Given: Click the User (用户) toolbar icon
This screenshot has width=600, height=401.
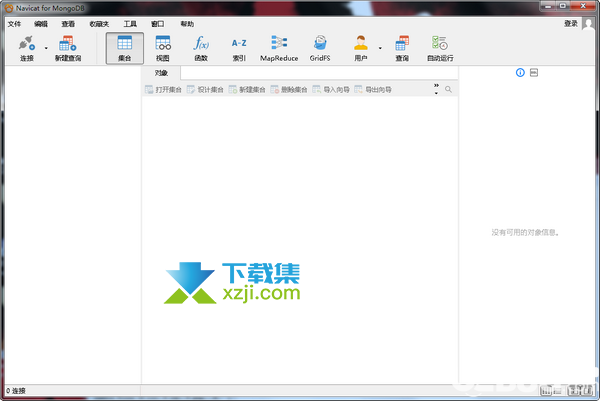Looking at the screenshot, I should tap(361, 48).
